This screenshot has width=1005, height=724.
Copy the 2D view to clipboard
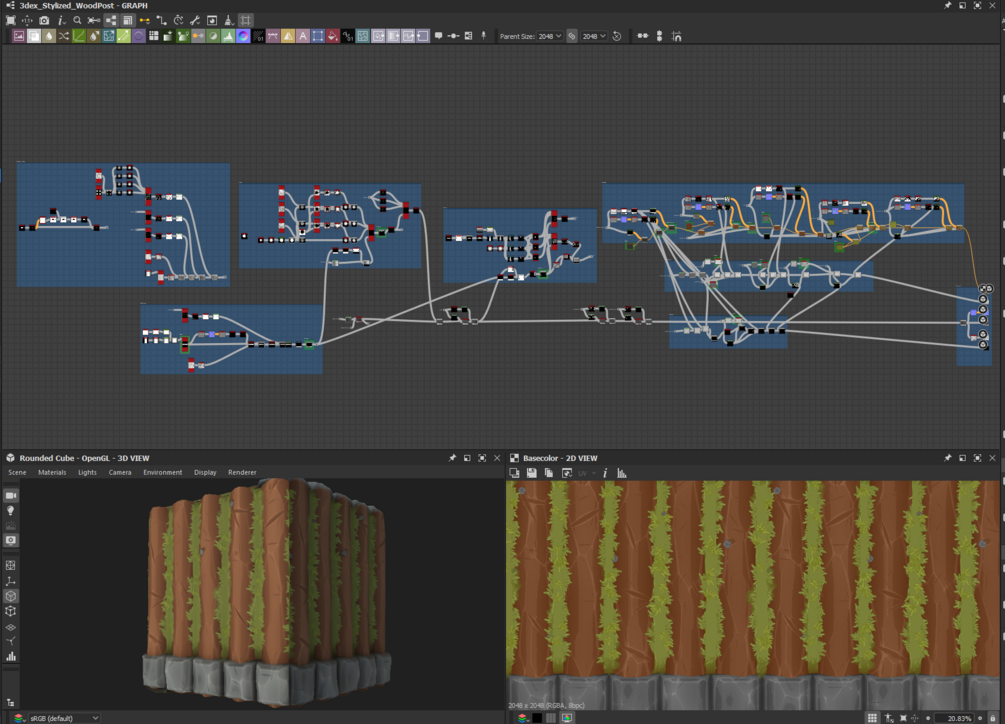pyautogui.click(x=549, y=473)
